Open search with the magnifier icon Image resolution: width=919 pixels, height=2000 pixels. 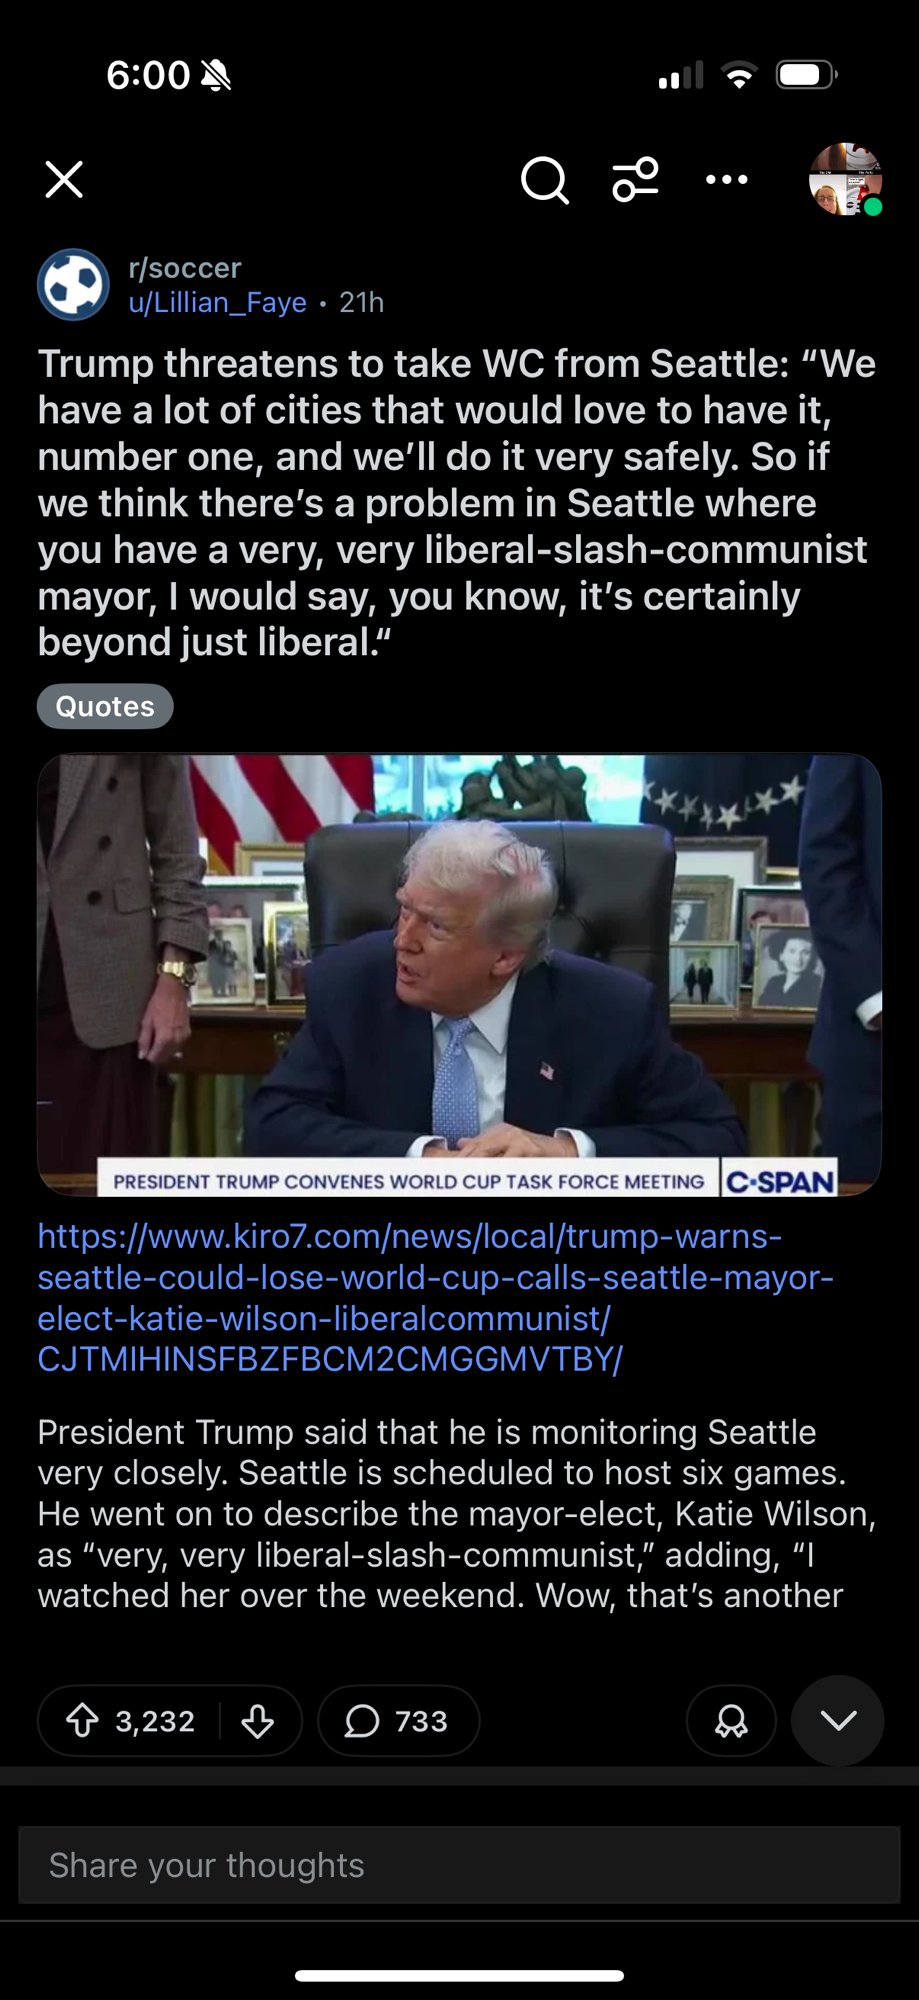(x=545, y=180)
